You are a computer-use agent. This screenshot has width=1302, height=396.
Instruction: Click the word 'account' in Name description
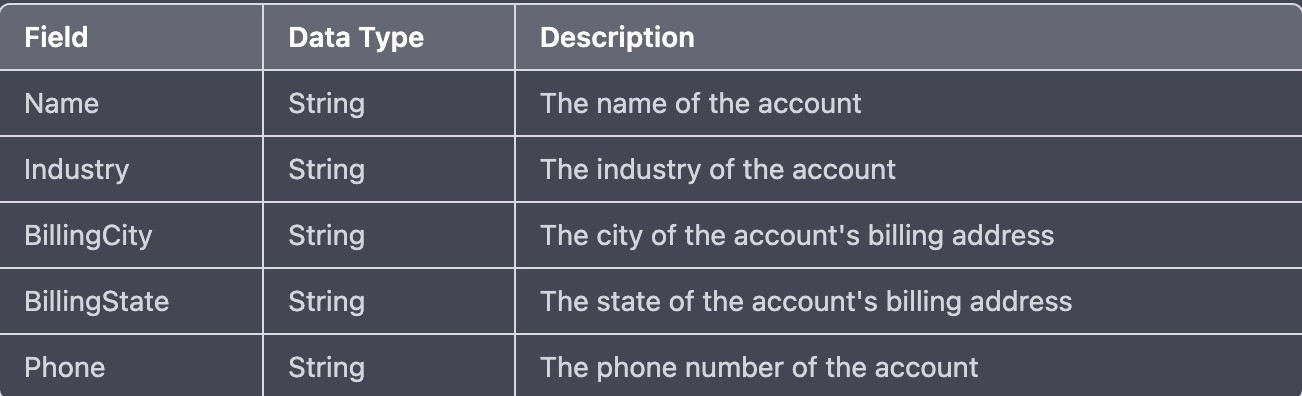click(810, 103)
